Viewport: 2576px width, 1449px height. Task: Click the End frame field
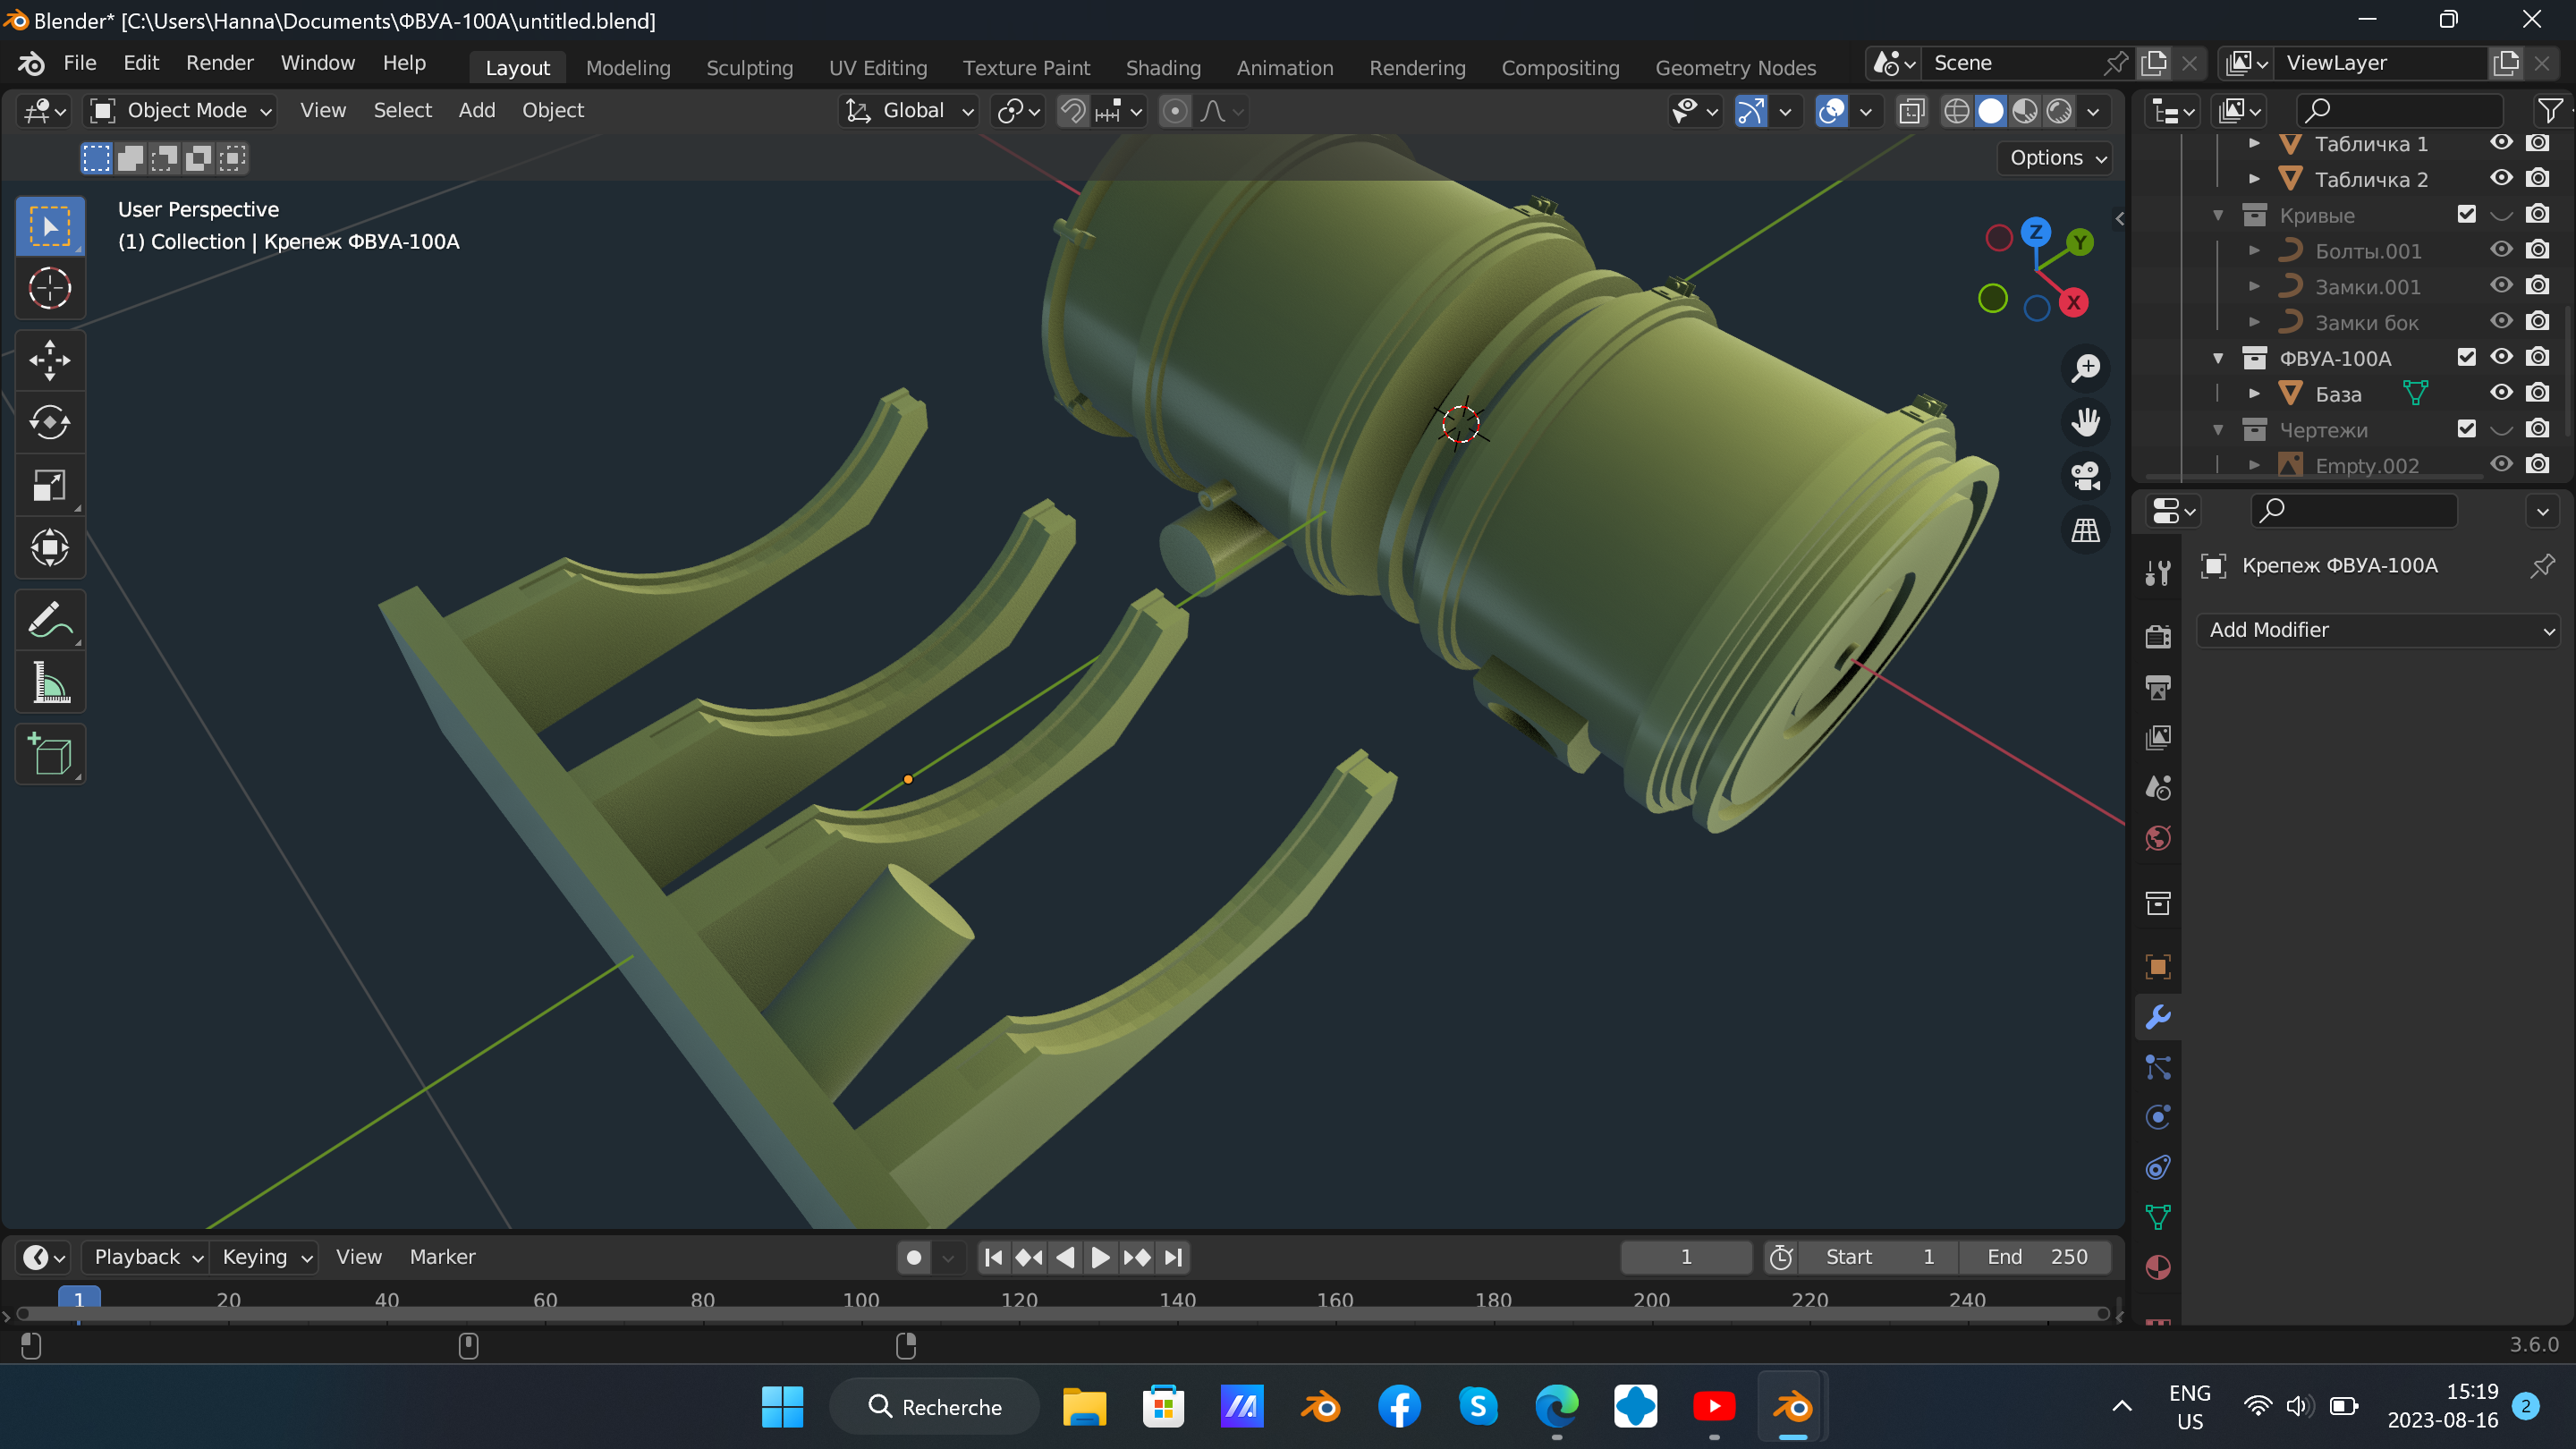pyautogui.click(x=2036, y=1257)
